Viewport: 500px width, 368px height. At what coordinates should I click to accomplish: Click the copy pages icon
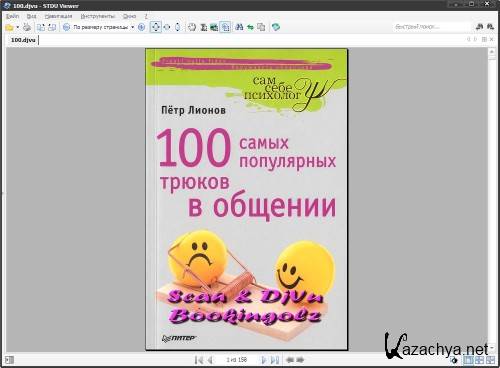261,27
